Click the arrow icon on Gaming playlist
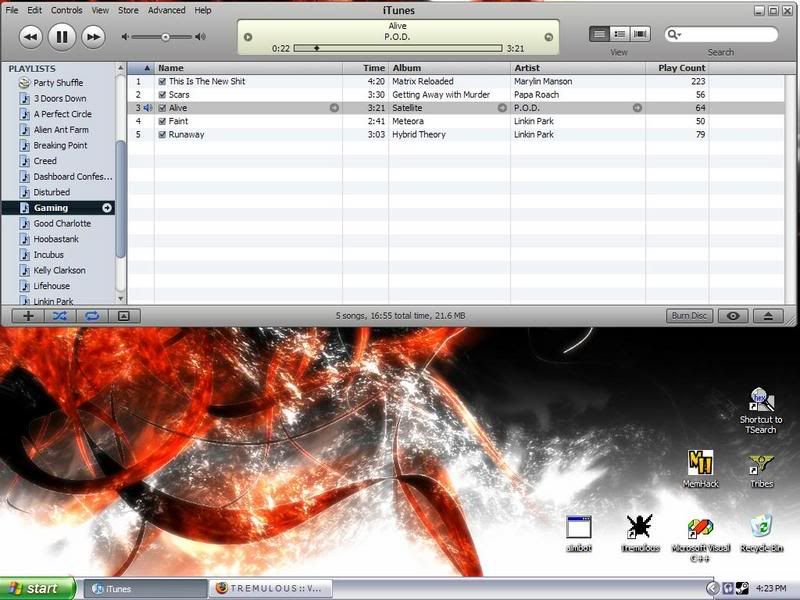The image size is (800, 600). coord(107,208)
